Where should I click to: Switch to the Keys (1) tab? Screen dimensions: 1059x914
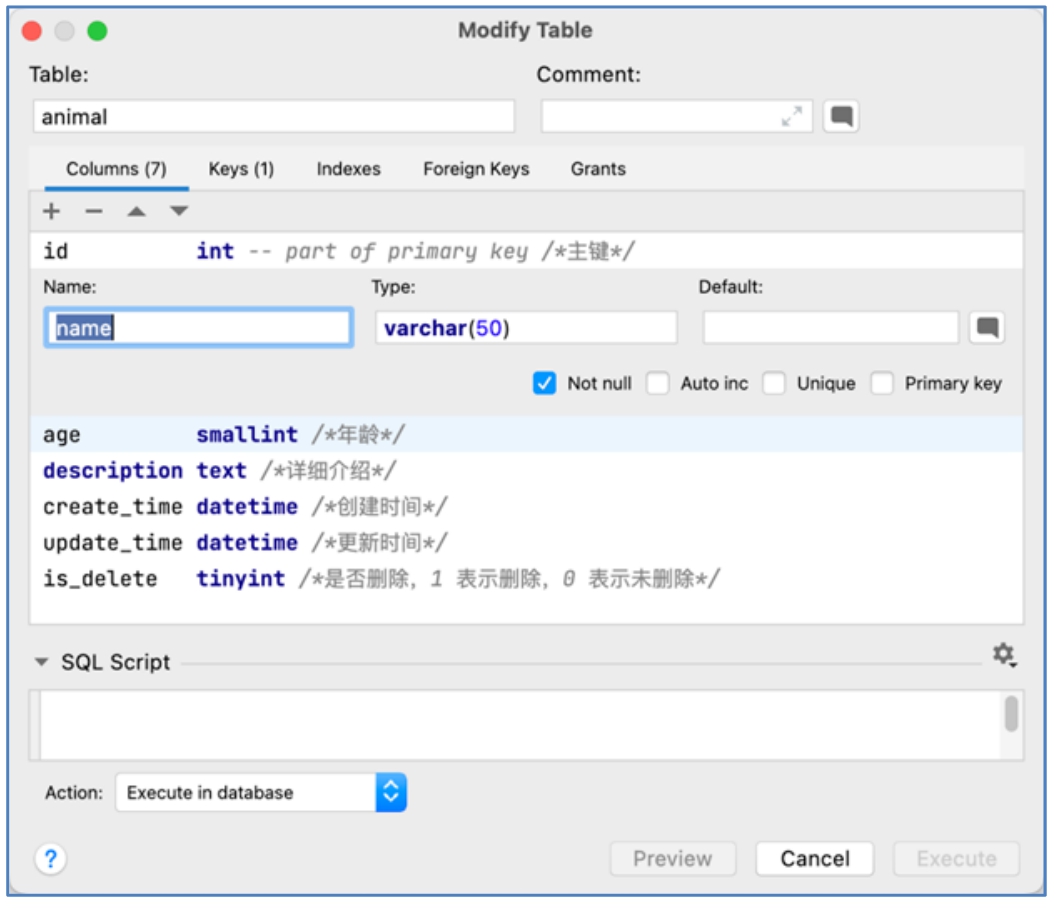click(x=241, y=169)
